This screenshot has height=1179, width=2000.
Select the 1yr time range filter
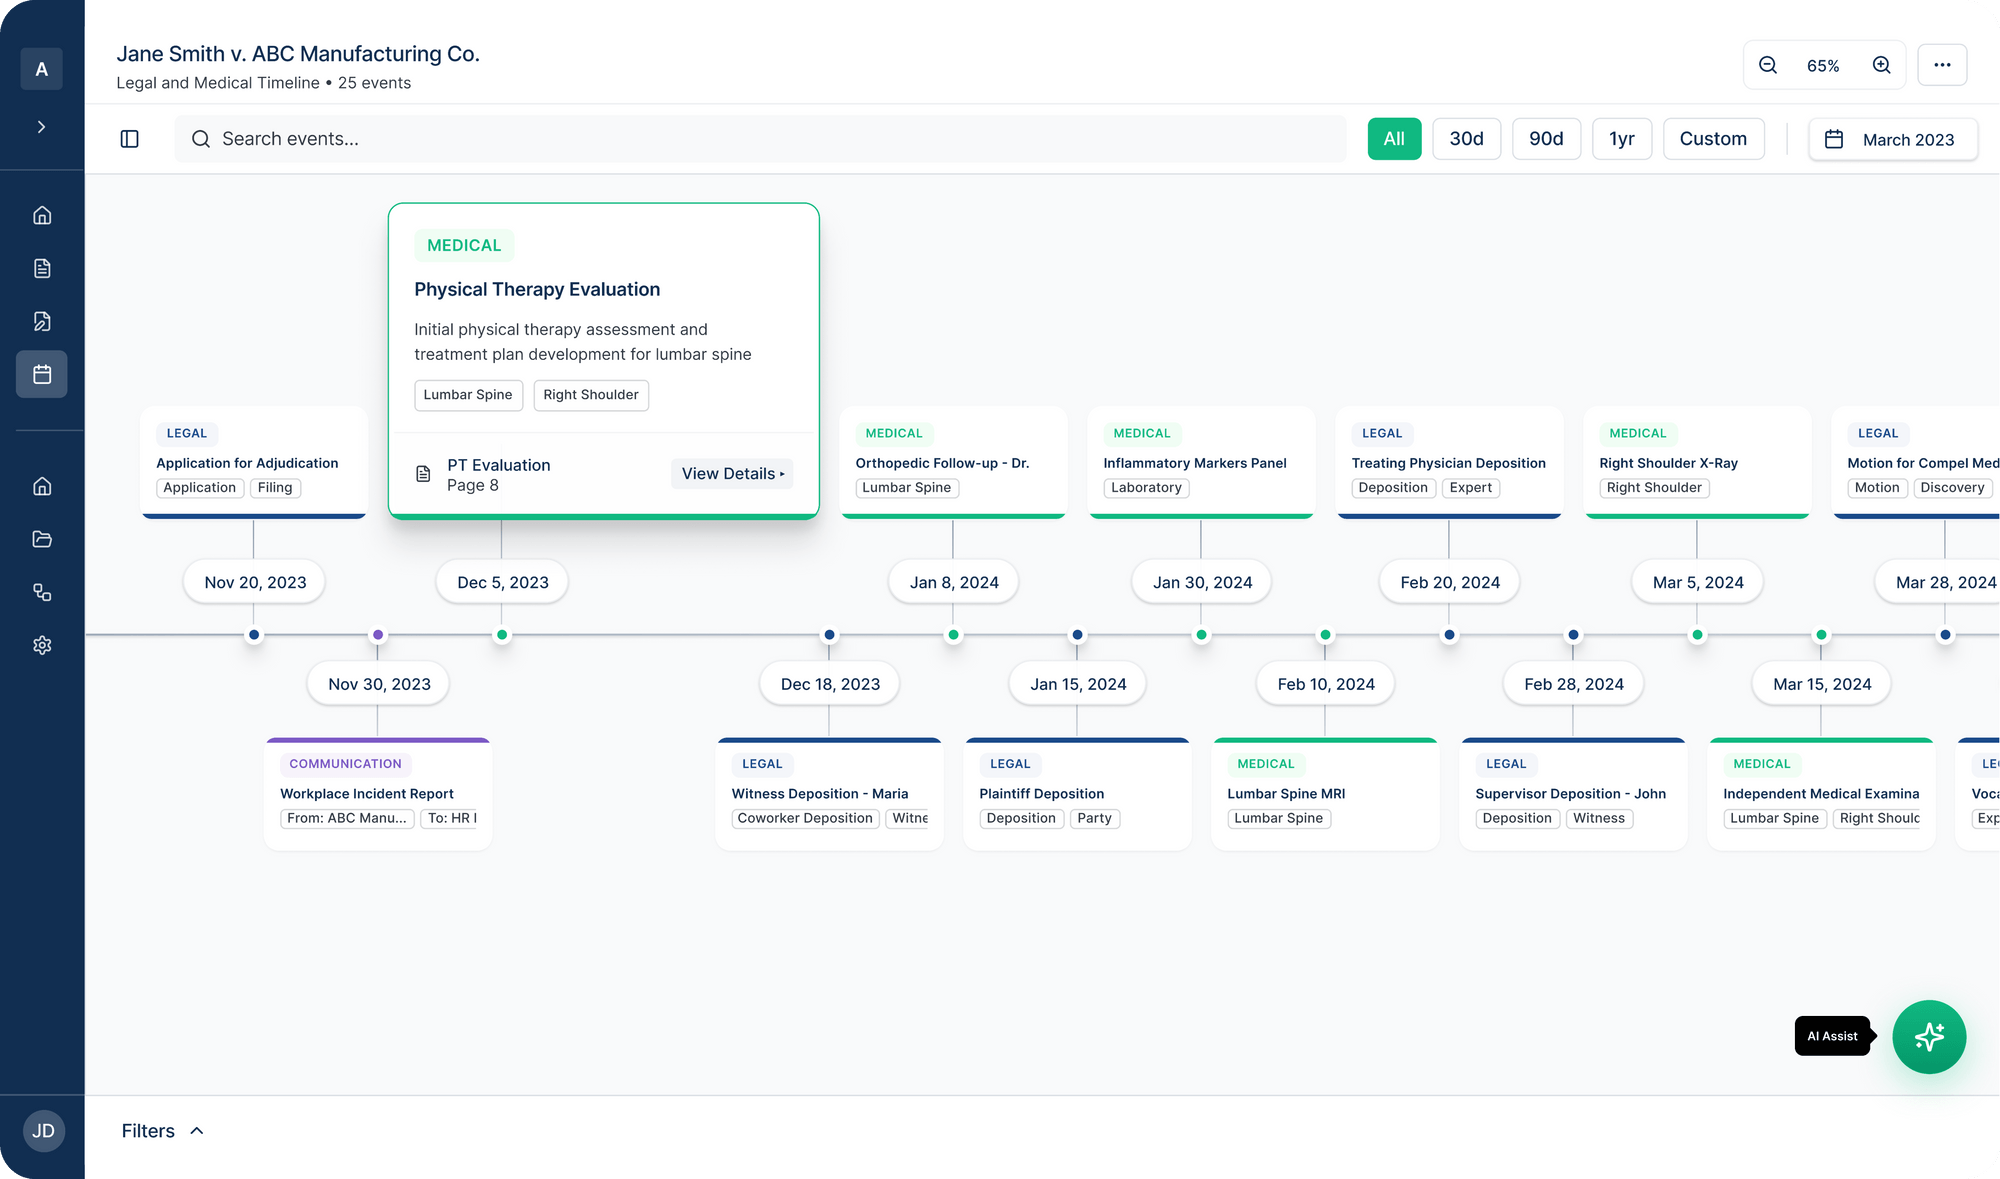pyautogui.click(x=1621, y=139)
